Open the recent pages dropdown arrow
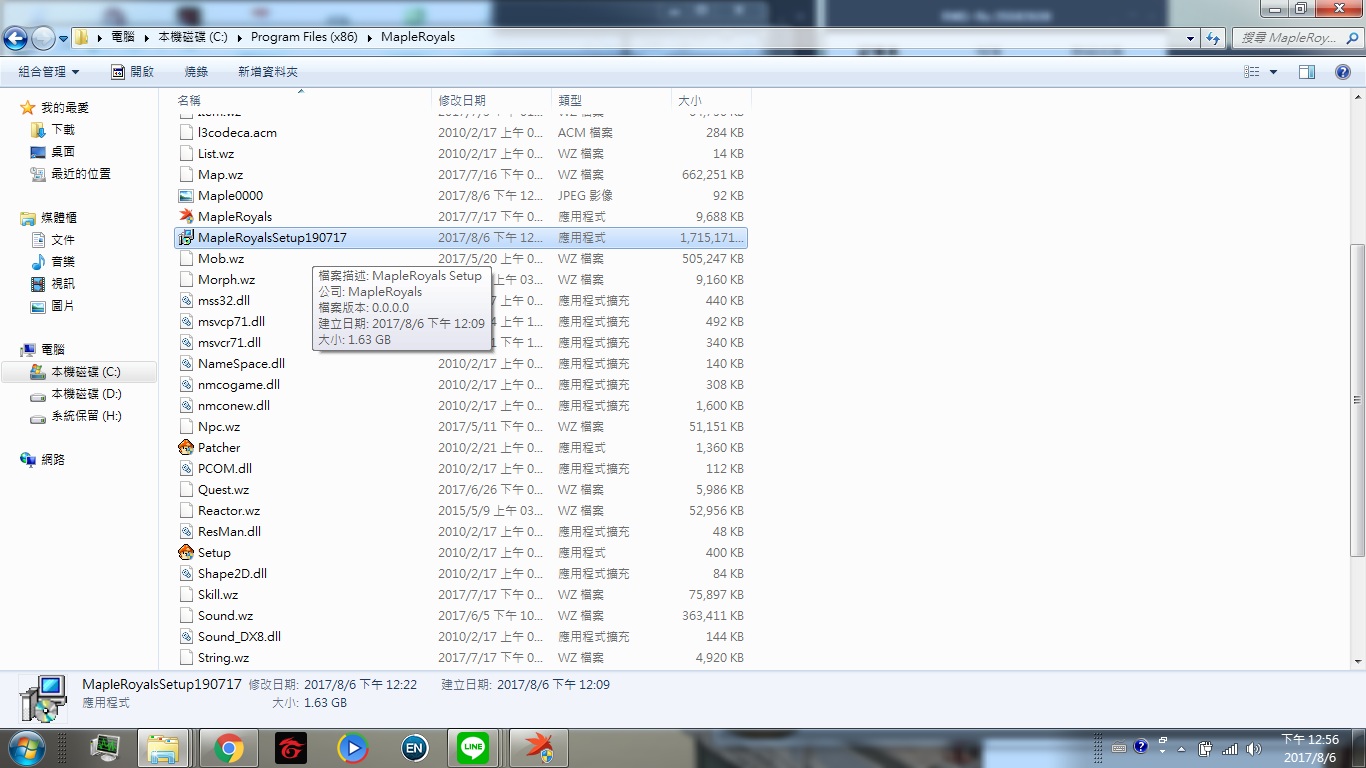 point(63,38)
